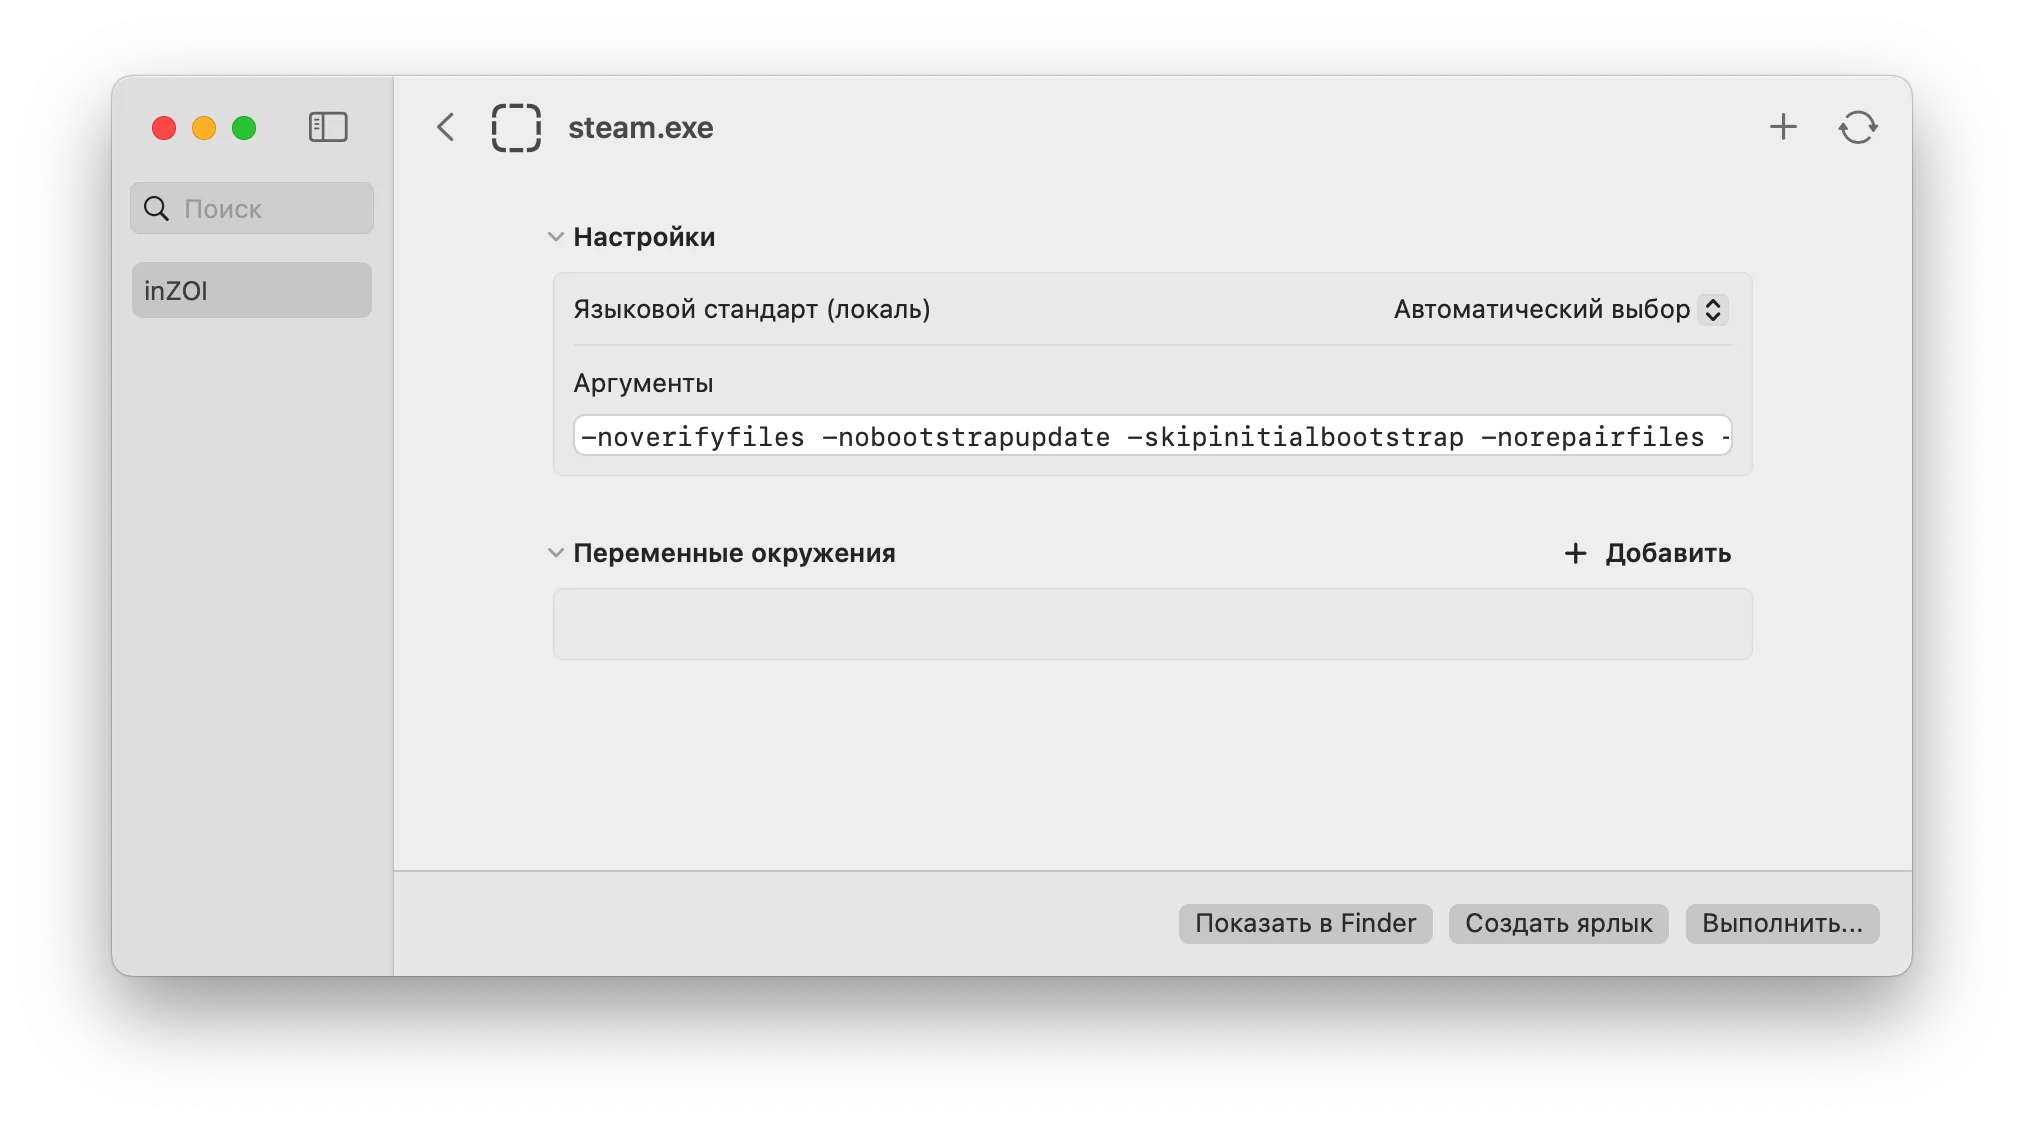
Task: Toggle the sidebar visibility icon
Action: tap(328, 127)
